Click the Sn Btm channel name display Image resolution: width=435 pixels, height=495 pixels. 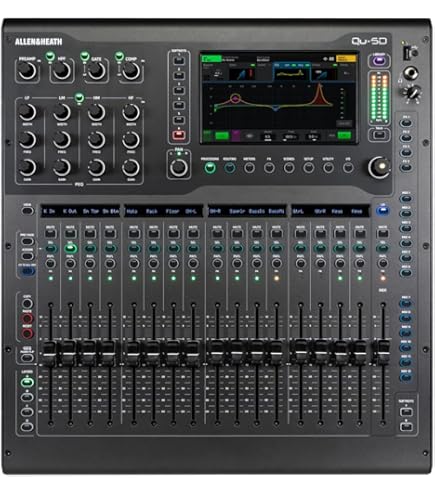tap(110, 211)
